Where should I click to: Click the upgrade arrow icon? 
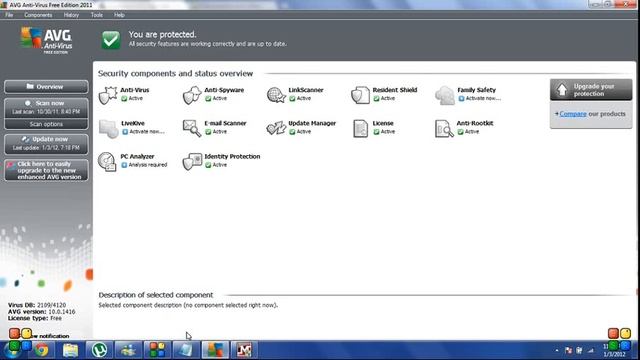pyautogui.click(x=562, y=90)
